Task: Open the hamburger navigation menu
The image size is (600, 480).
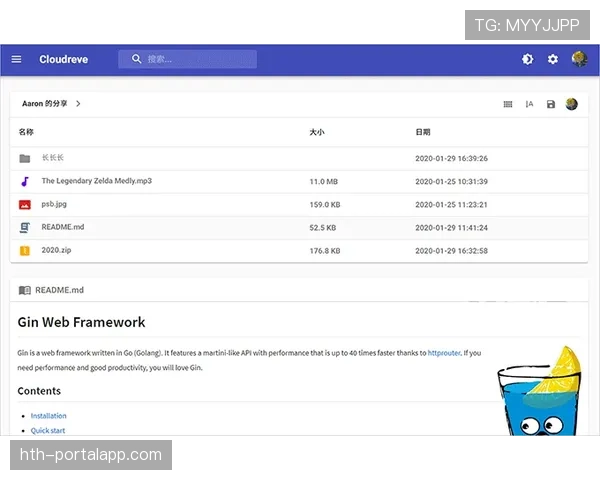Action: [16, 59]
